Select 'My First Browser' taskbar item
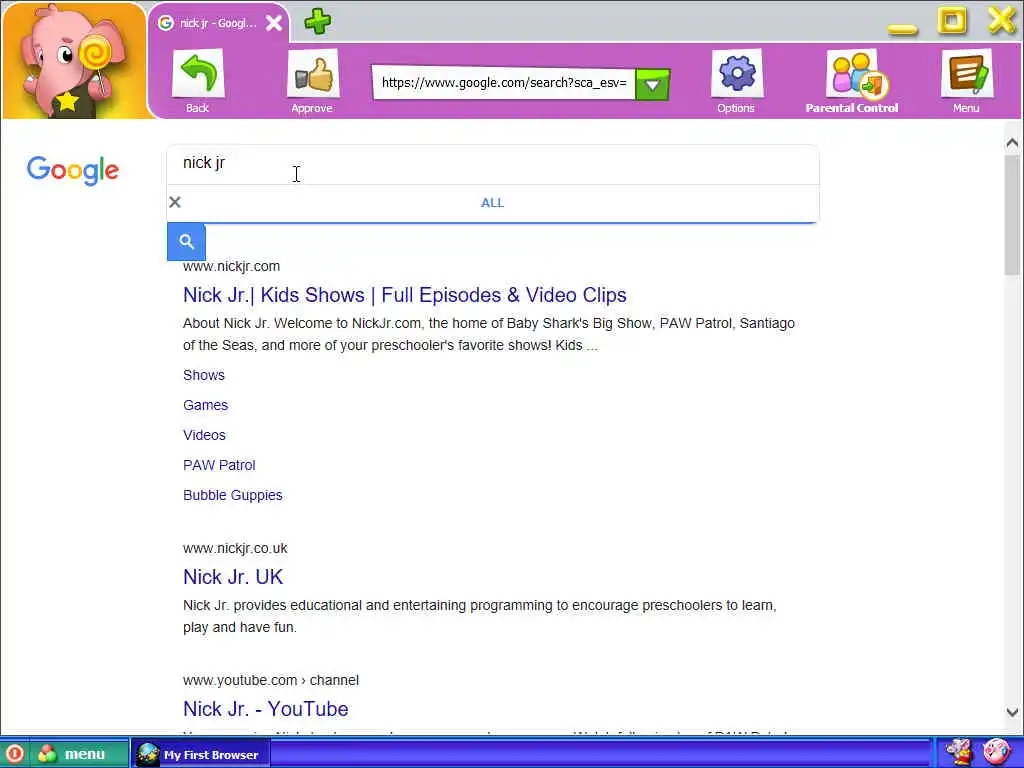The image size is (1024, 768). tap(200, 754)
